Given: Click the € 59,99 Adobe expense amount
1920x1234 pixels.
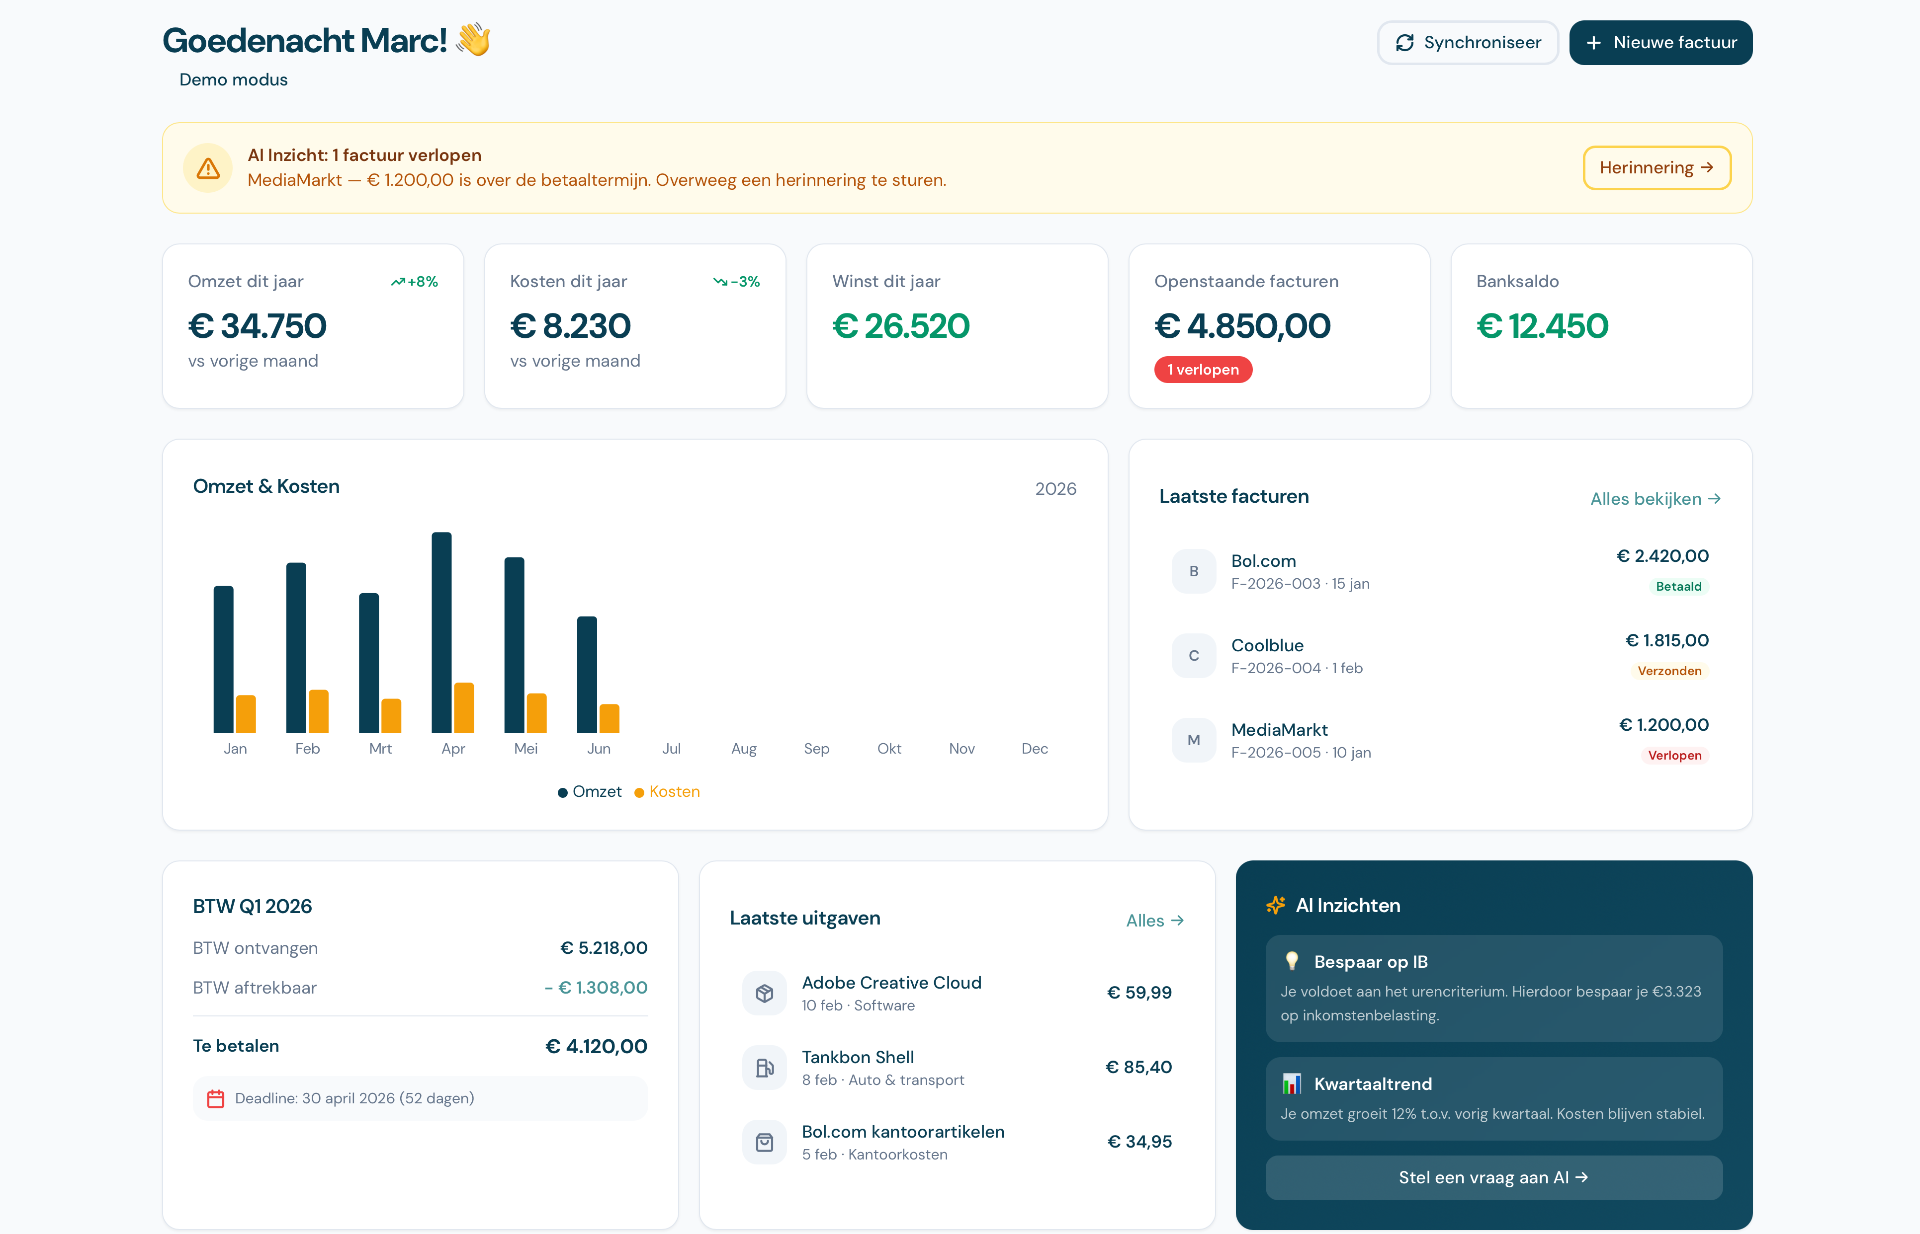Looking at the screenshot, I should 1140,993.
